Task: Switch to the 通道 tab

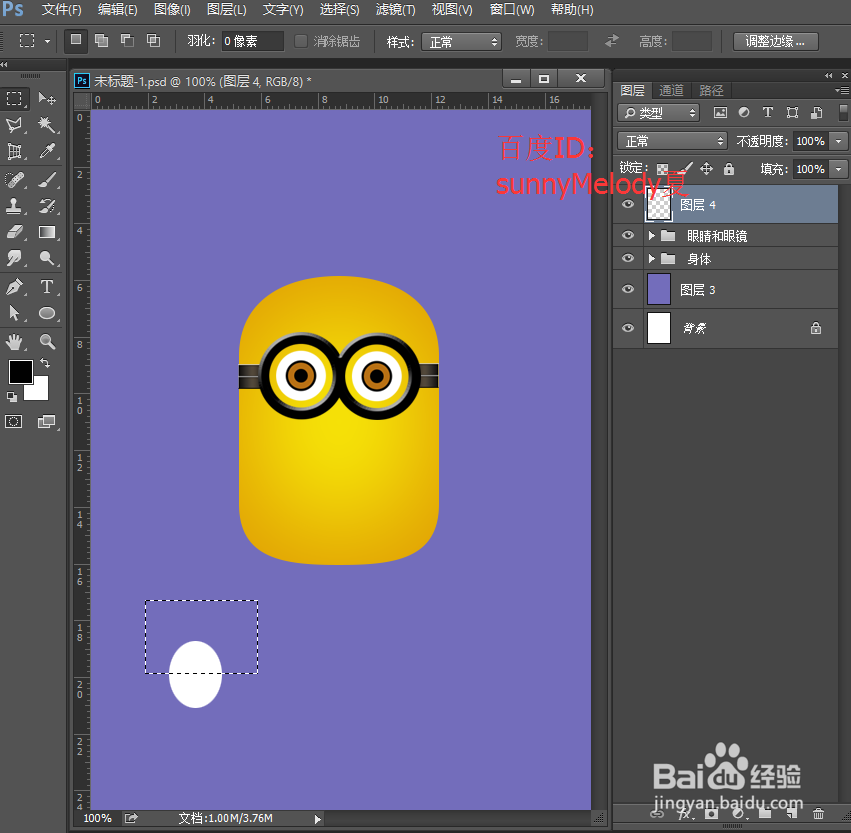Action: click(x=671, y=90)
